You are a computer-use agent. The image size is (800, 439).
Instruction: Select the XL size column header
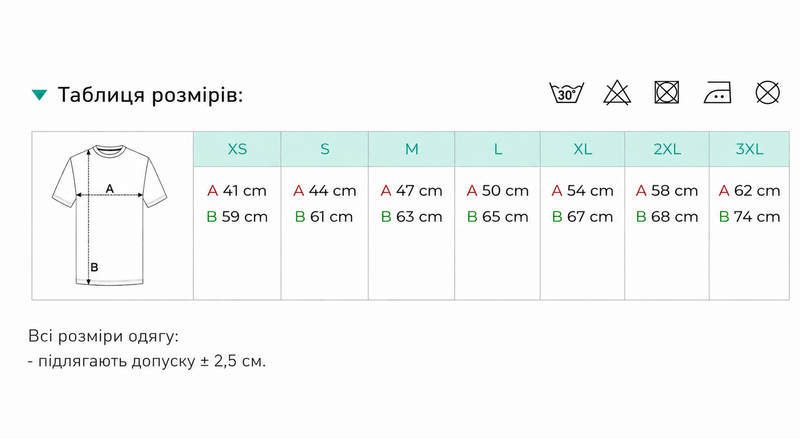(x=583, y=149)
